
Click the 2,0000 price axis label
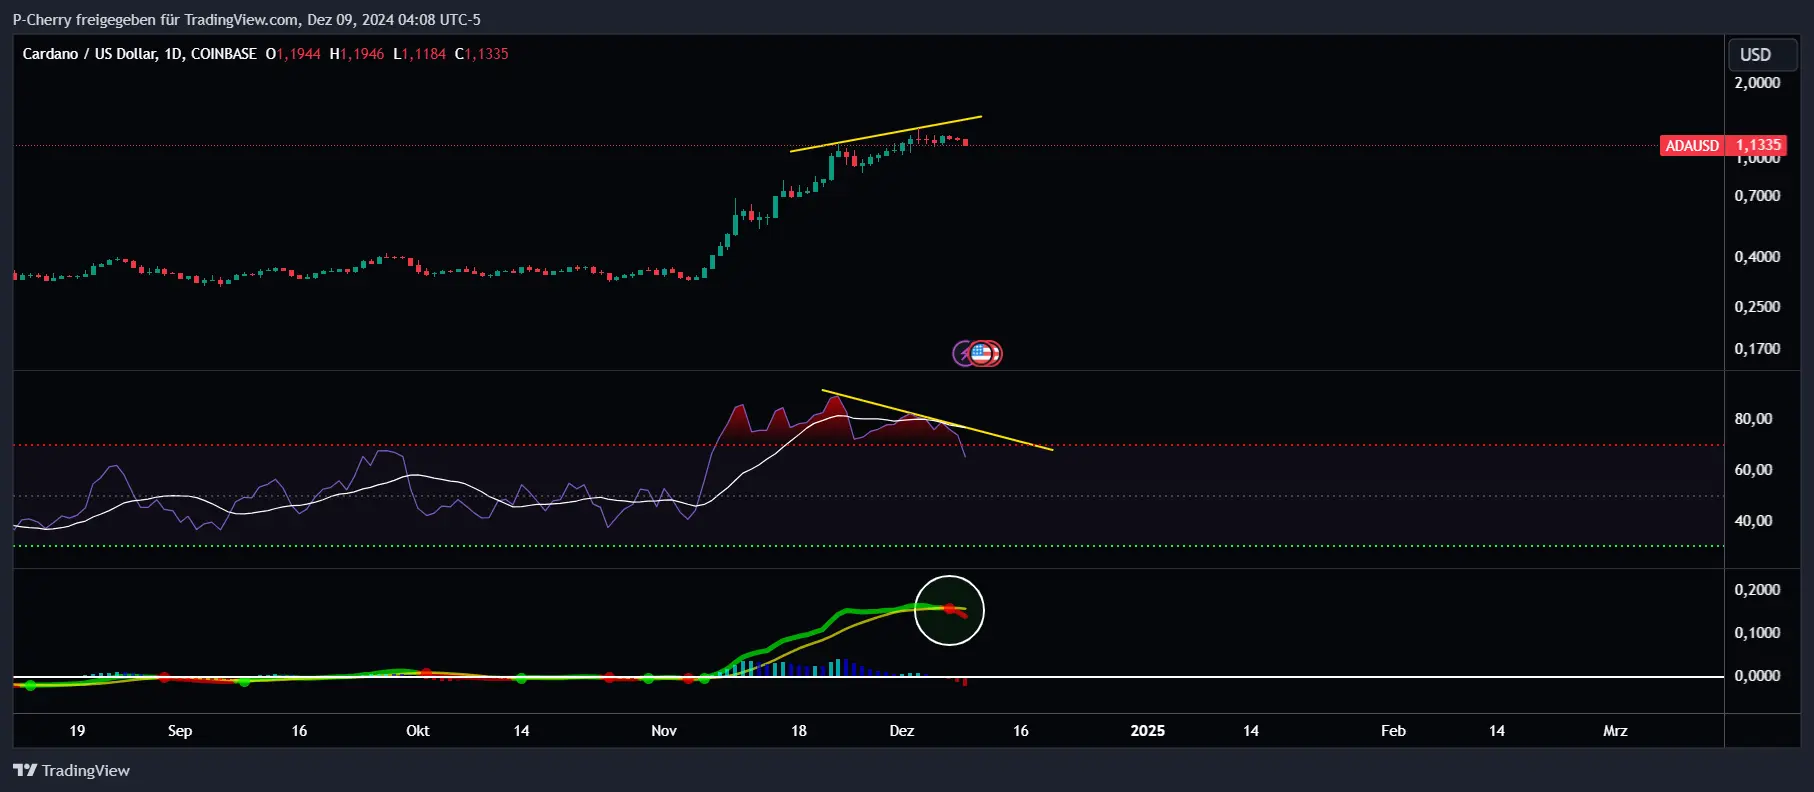(x=1757, y=83)
